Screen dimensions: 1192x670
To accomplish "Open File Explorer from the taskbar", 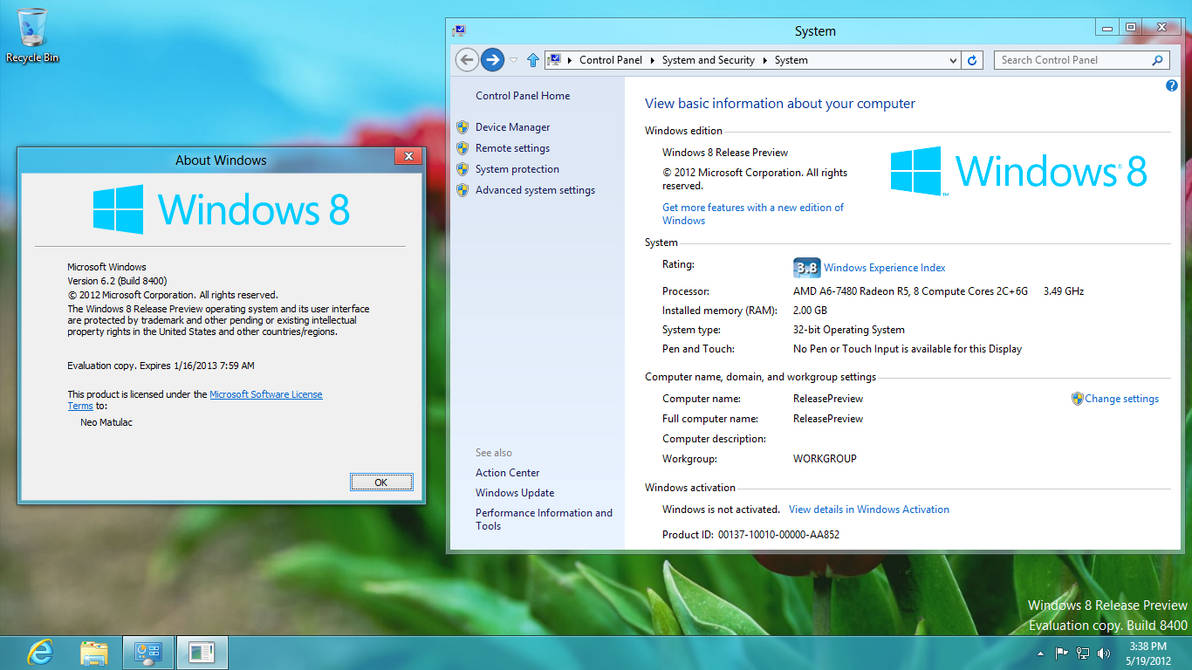I will [94, 652].
